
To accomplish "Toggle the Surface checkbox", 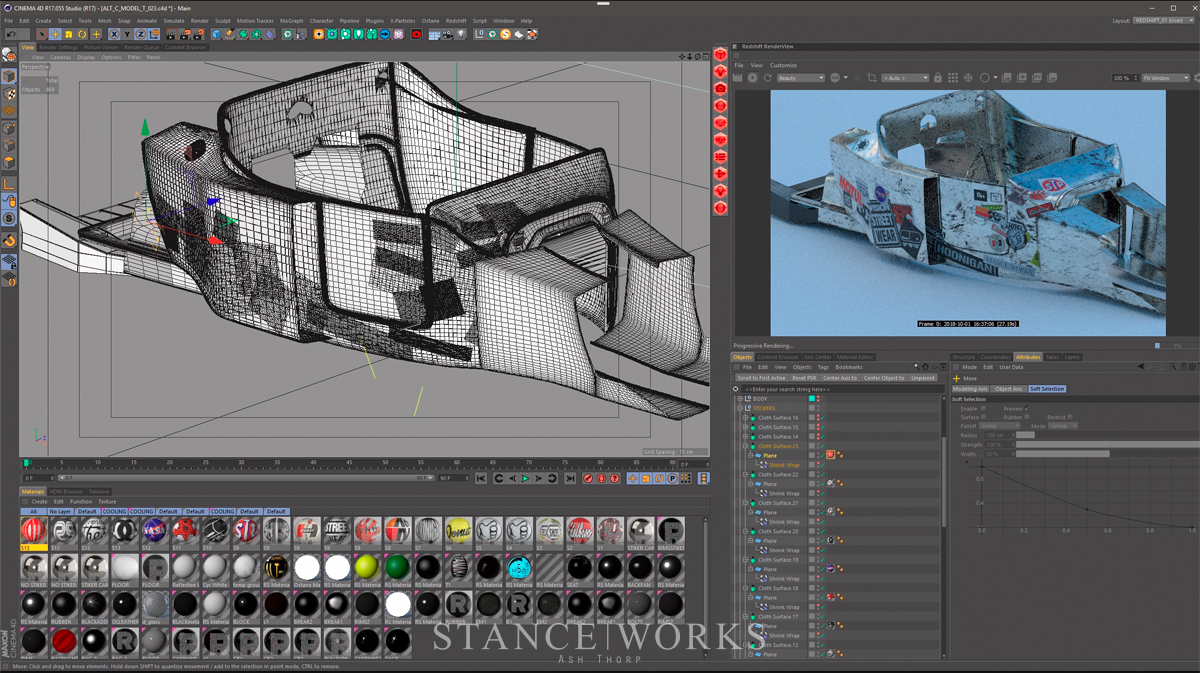I will [983, 417].
